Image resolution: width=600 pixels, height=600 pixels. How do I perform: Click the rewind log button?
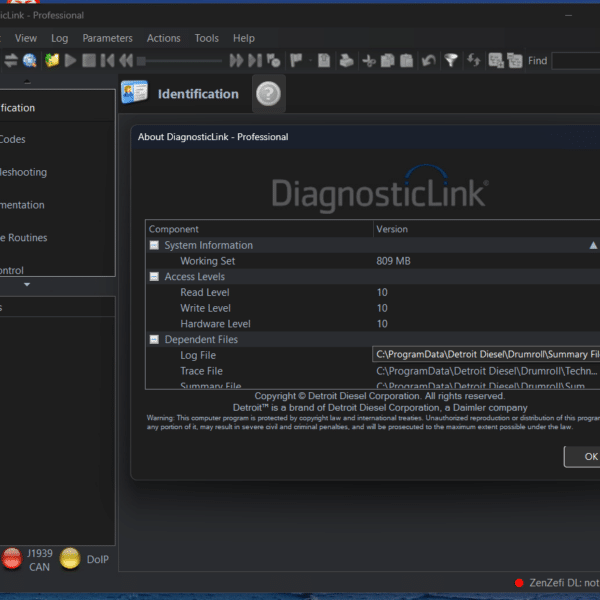pyautogui.click(x=126, y=60)
